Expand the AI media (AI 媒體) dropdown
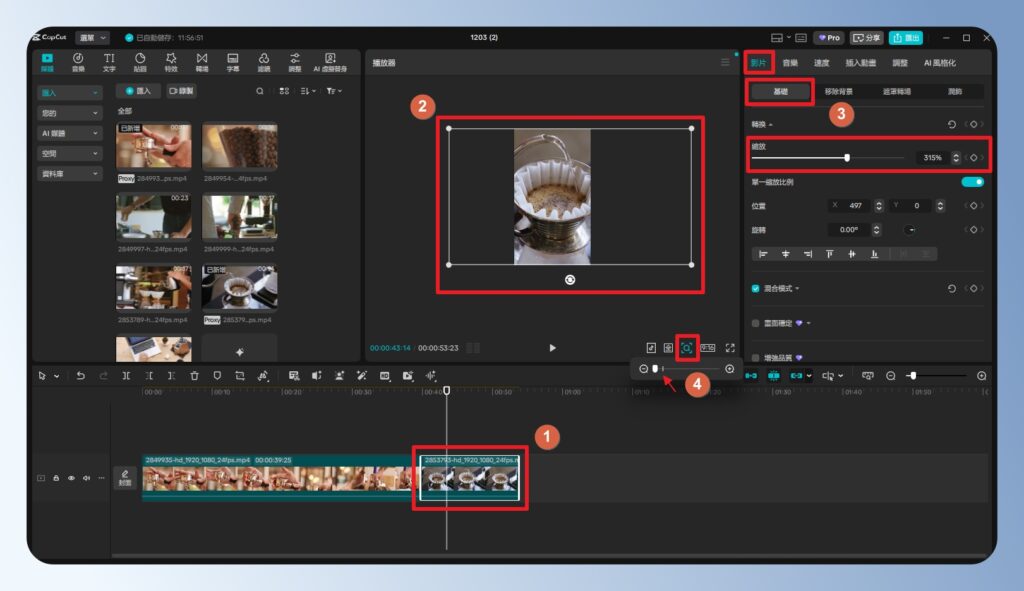The image size is (1024, 591). [x=69, y=133]
